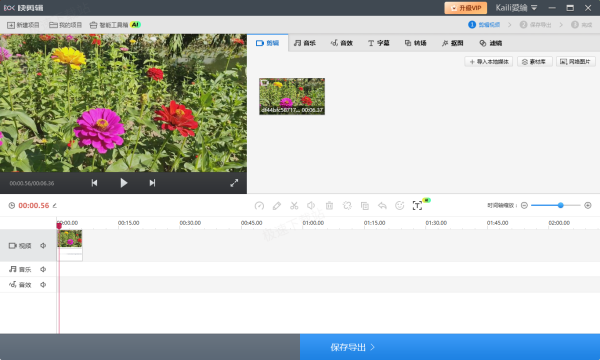Open the AI smart toolbox
Image resolution: width=600 pixels, height=360 pixels.
[x=115, y=25]
